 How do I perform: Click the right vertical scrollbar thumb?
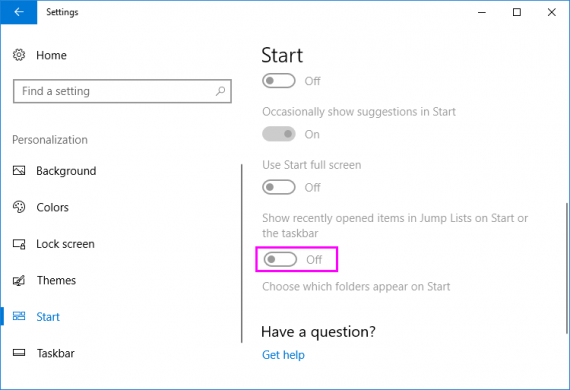pyautogui.click(x=567, y=268)
